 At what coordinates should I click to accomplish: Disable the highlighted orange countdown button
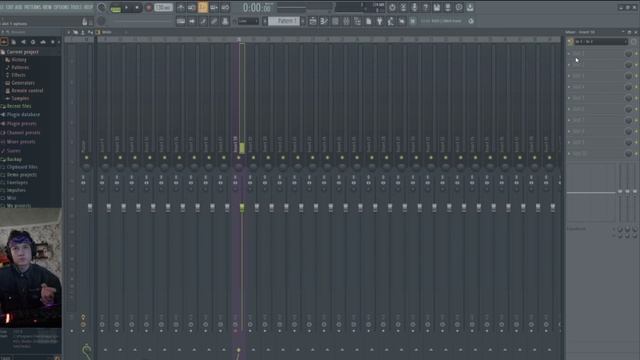[x=203, y=8]
